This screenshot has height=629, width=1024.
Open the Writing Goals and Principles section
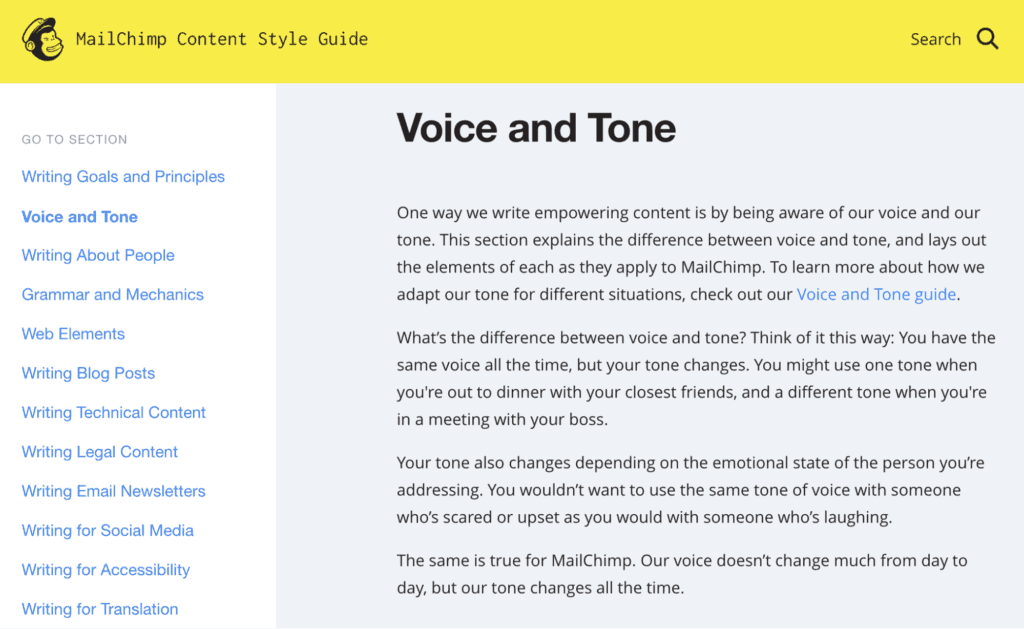(123, 176)
